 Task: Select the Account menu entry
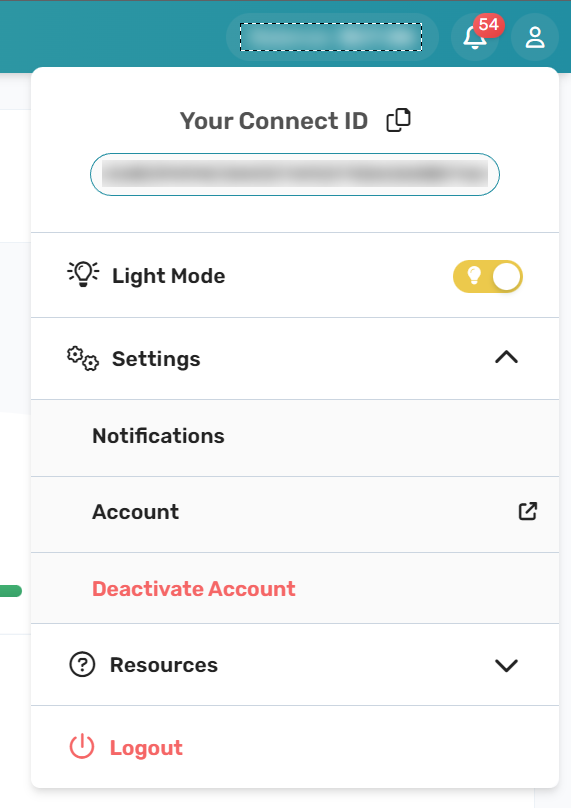[x=295, y=514]
